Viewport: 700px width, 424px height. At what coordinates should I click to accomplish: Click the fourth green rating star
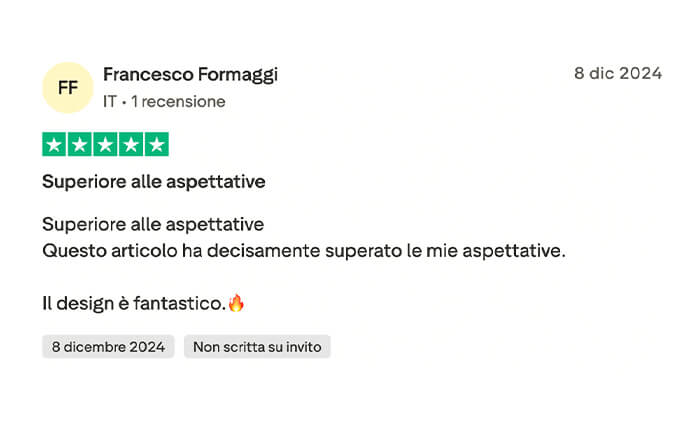tap(131, 144)
